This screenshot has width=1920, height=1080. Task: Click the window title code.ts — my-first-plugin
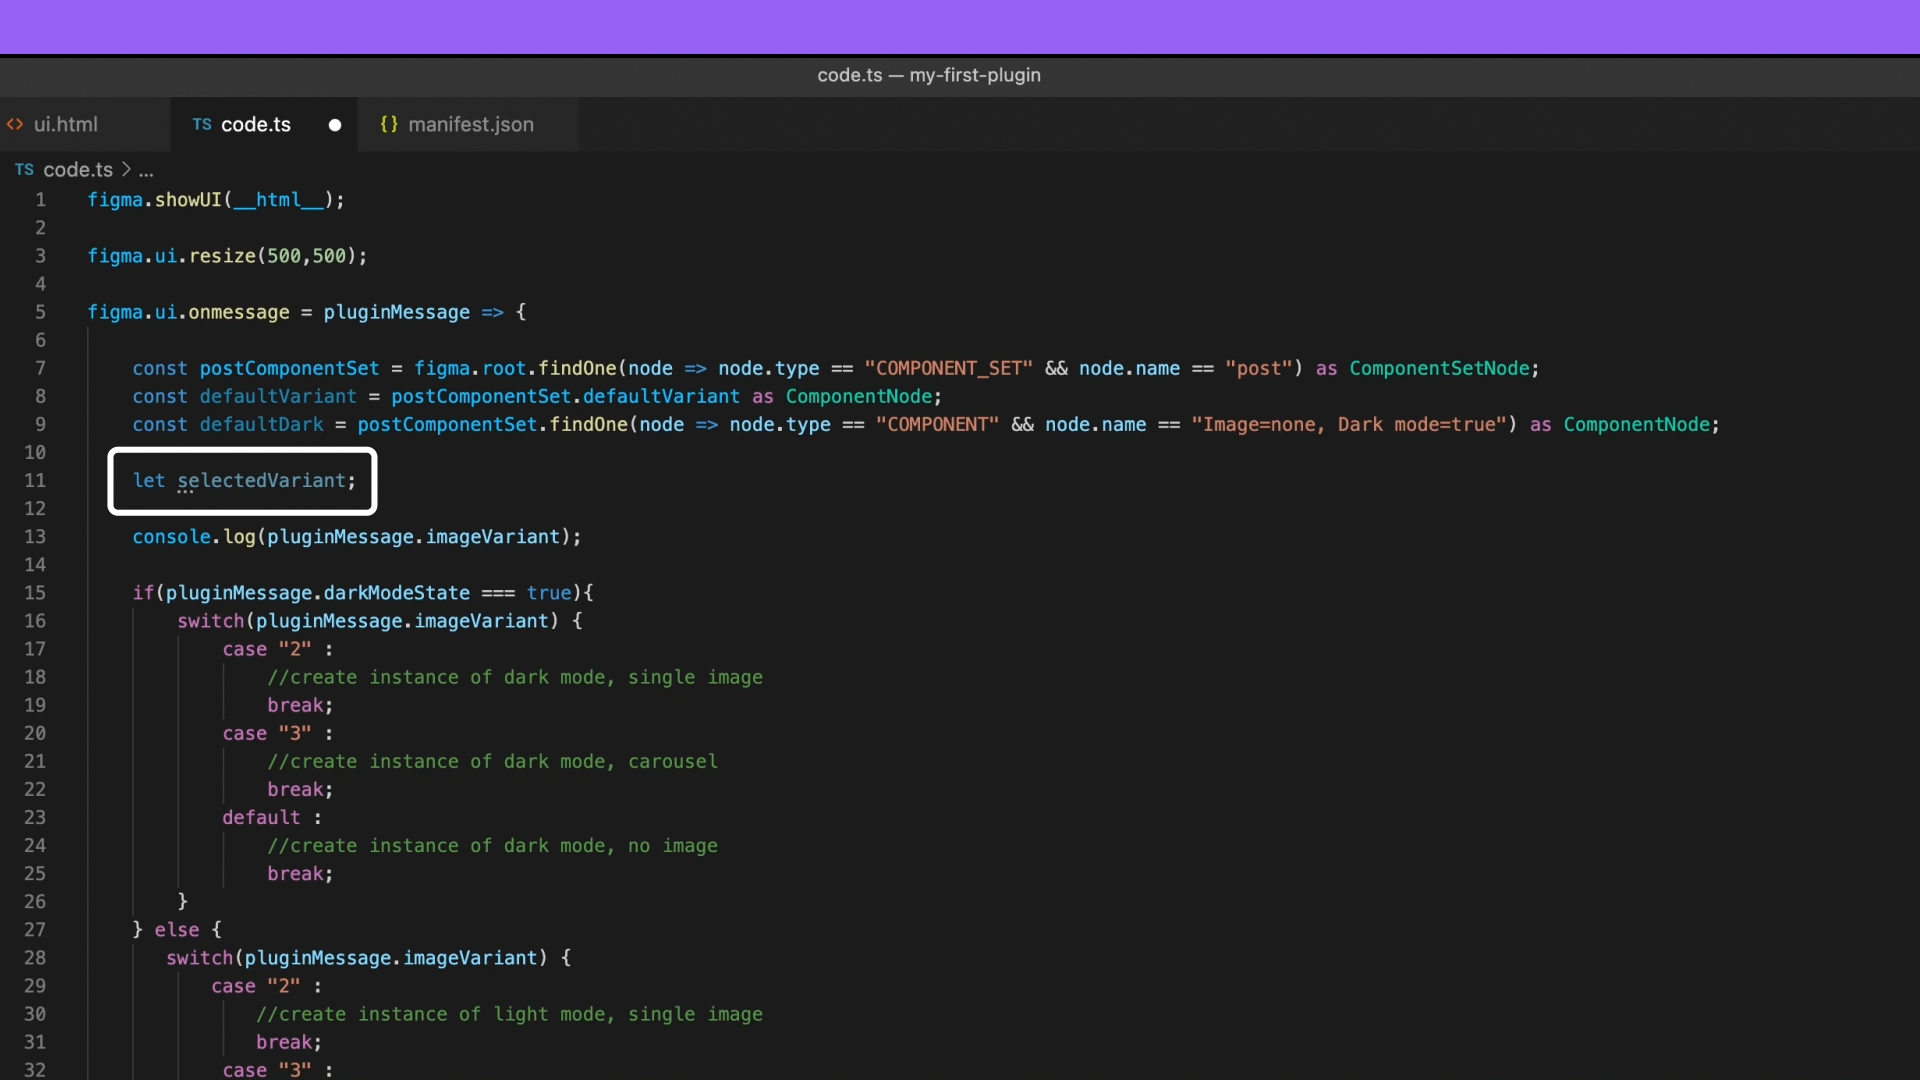(x=929, y=75)
